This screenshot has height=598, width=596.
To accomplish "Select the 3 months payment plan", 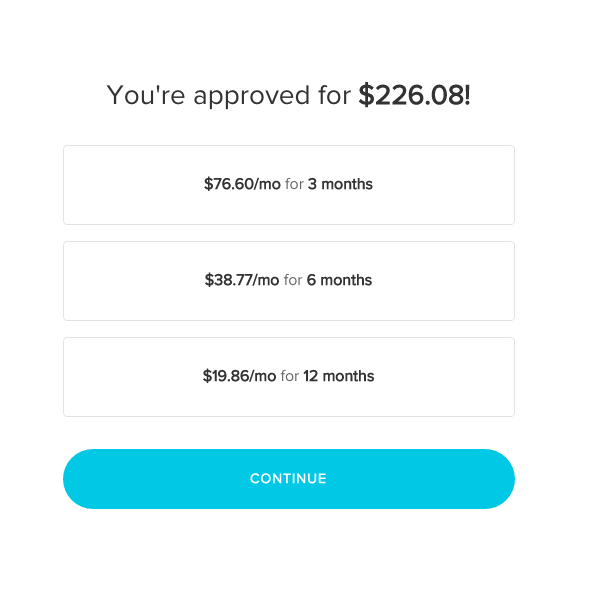I will point(289,185).
